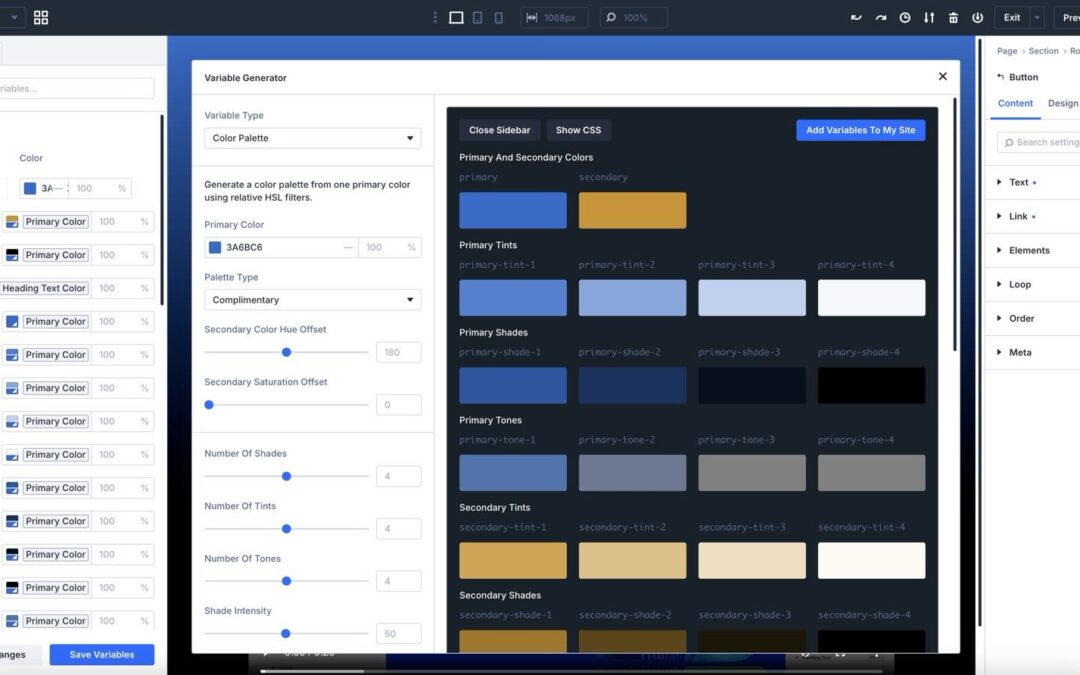
Task: Adjust the Number Of Tints slider
Action: [x=287, y=529]
